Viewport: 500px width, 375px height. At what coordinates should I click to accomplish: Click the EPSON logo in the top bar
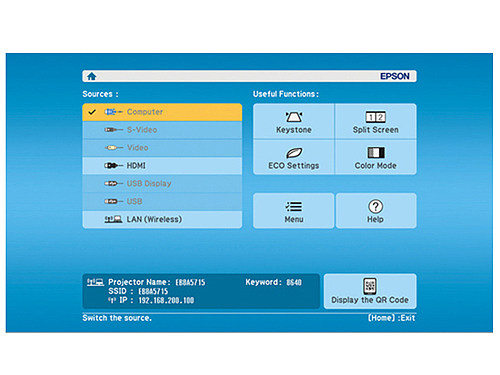click(395, 76)
